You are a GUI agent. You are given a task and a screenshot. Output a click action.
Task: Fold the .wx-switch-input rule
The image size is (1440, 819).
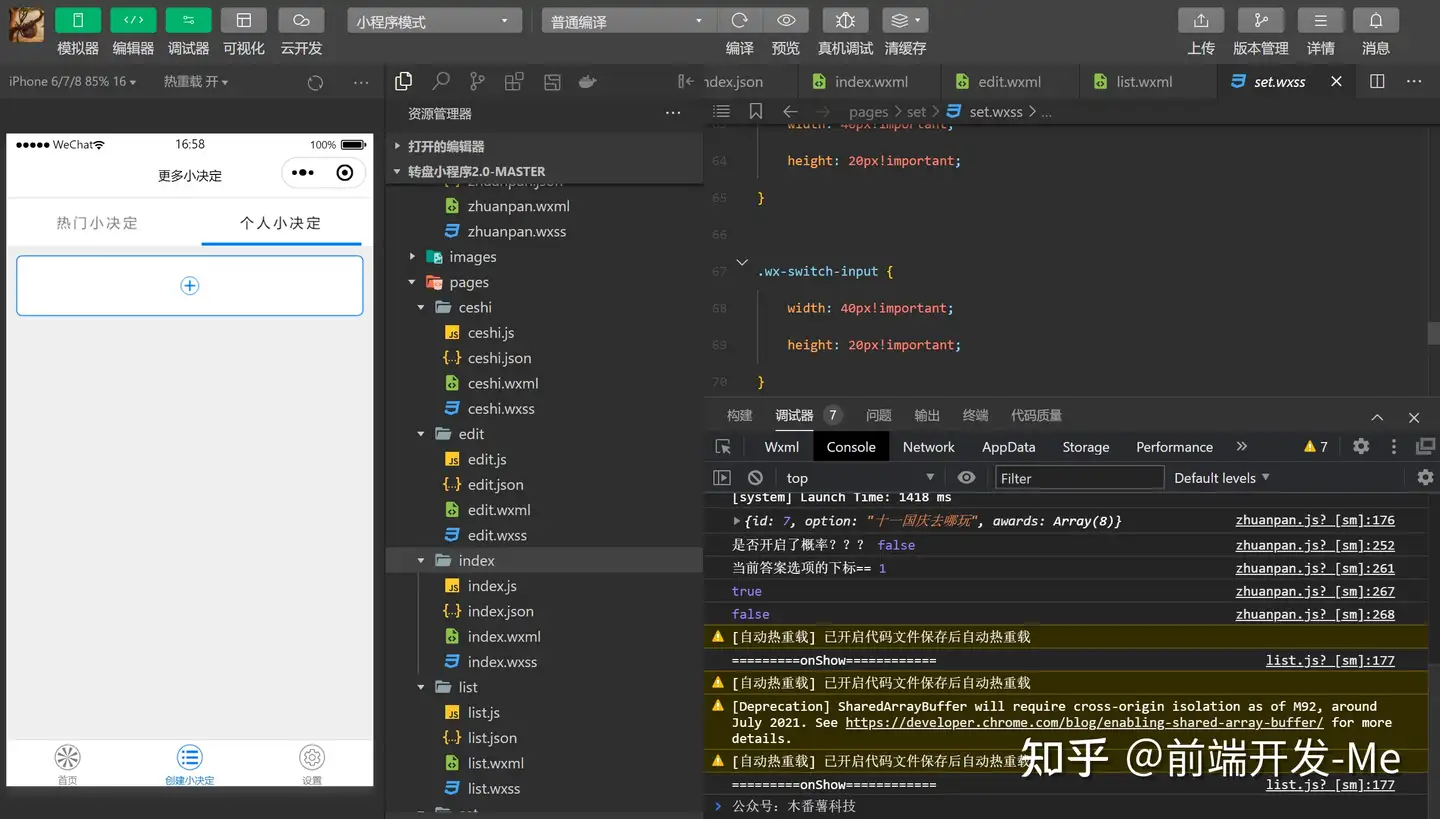[742, 262]
